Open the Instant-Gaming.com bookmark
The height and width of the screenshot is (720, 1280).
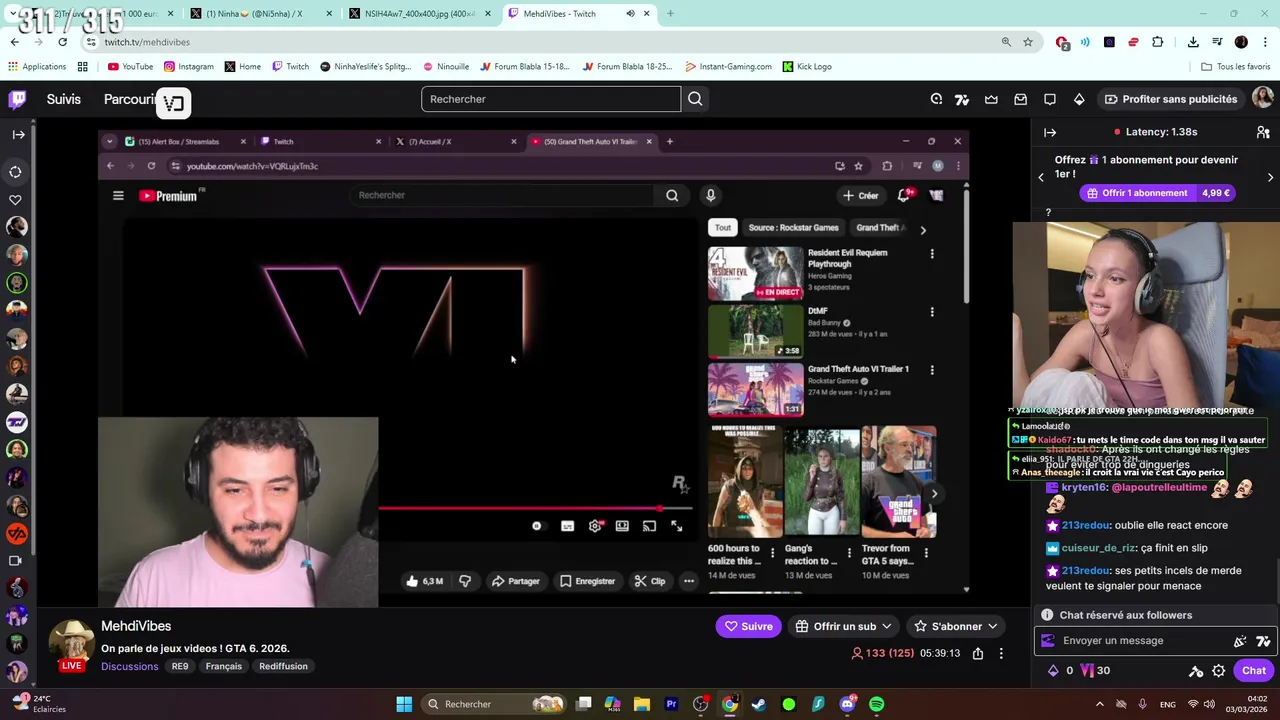[728, 67]
